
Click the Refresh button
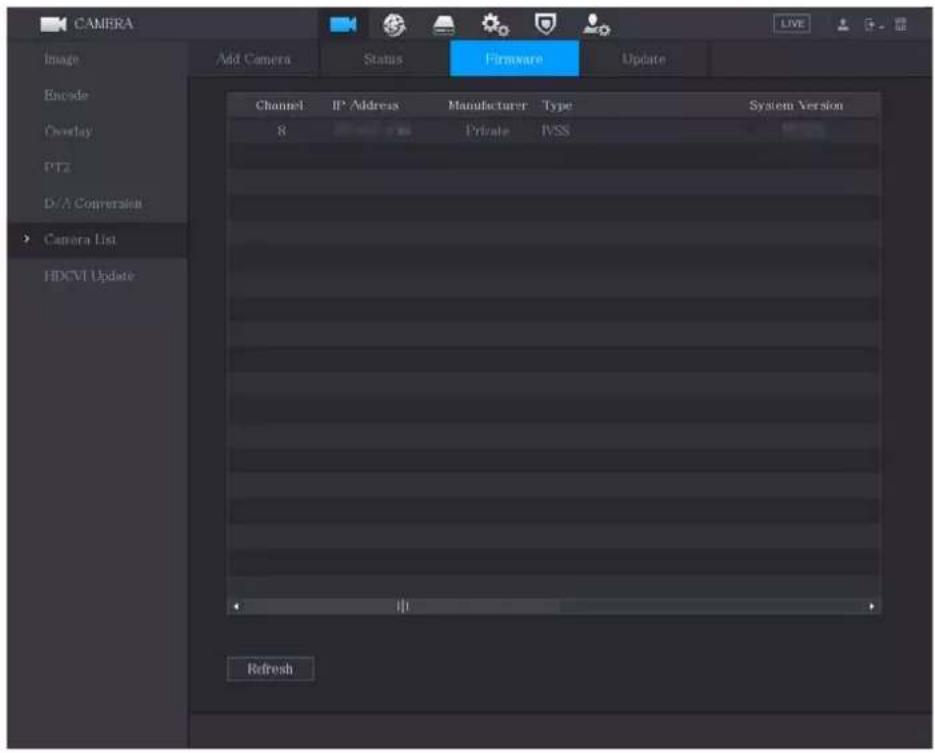tap(270, 669)
